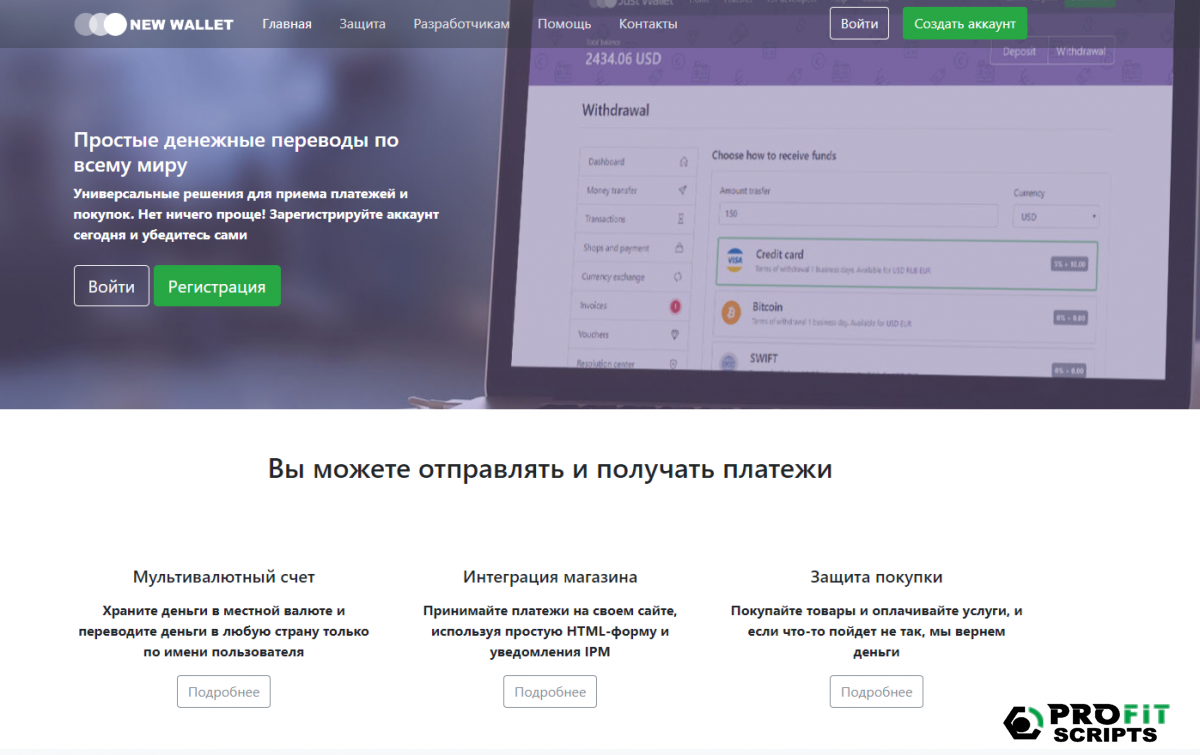Screen dimensions: 1200x755
Task: Click the New Wallet logo icon
Action: pos(100,24)
